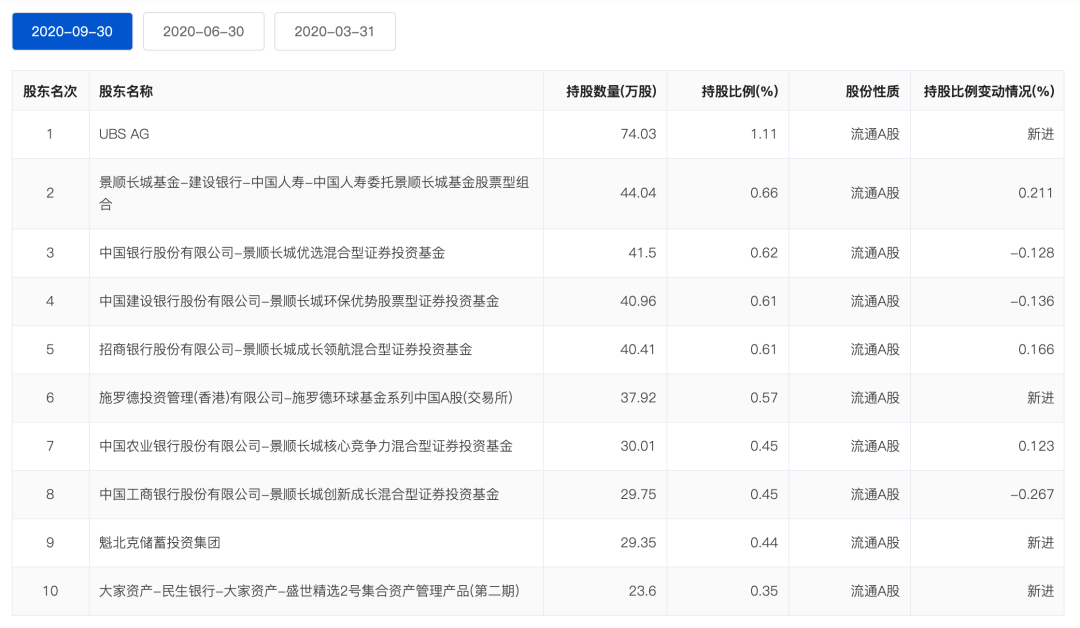Select 施罗德投资管理(香港)有限公司 shareholder name
1080x628 pixels.
tap(306, 398)
